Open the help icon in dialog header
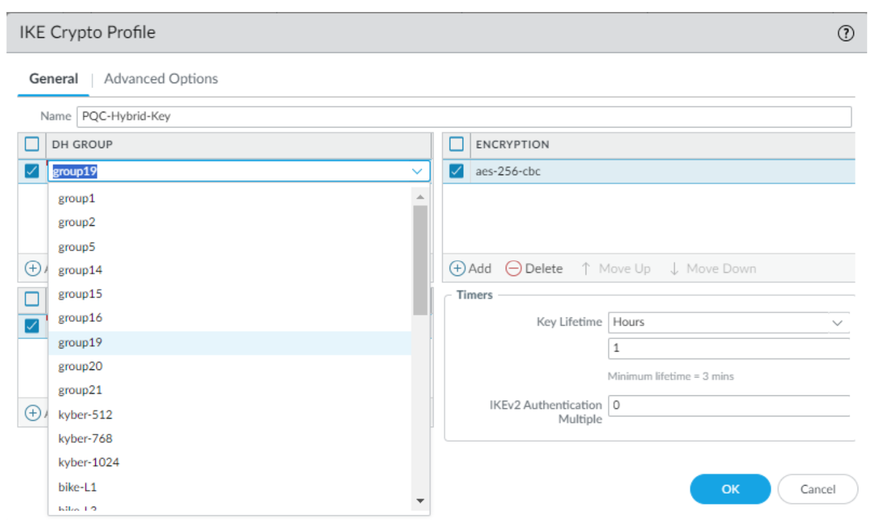 (845, 33)
